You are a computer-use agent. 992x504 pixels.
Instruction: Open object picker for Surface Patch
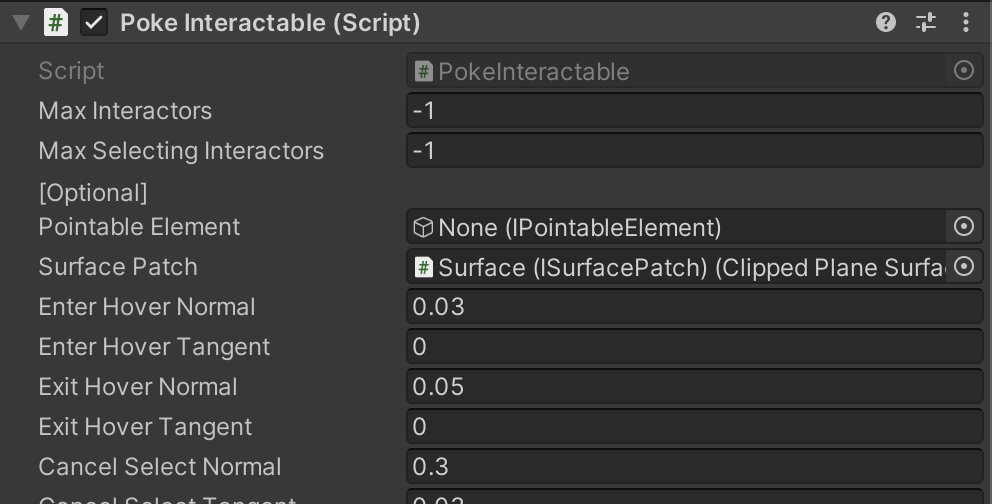(964, 267)
